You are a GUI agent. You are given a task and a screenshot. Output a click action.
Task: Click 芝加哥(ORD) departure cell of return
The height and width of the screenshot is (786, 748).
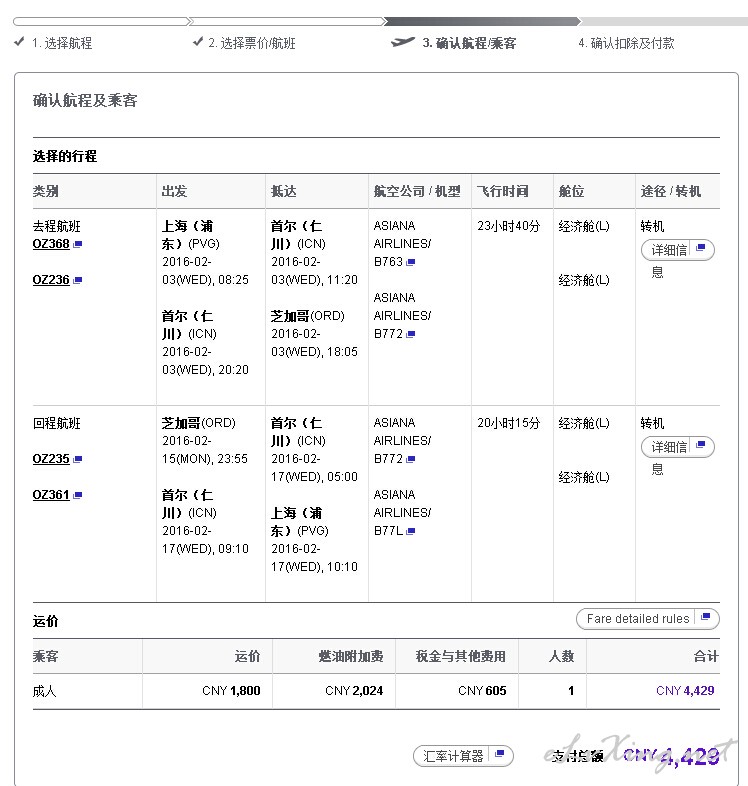(x=199, y=423)
